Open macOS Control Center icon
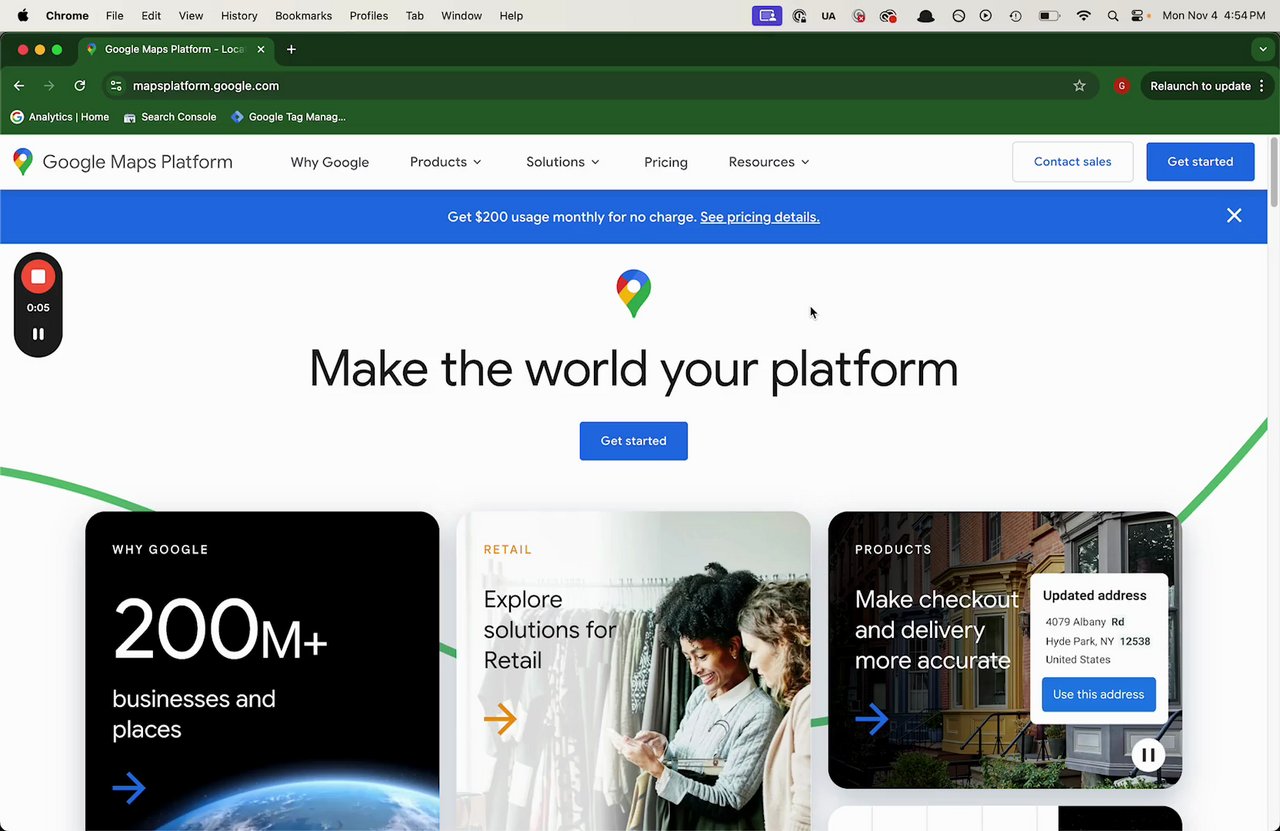The height and width of the screenshot is (831, 1280). tap(1139, 16)
